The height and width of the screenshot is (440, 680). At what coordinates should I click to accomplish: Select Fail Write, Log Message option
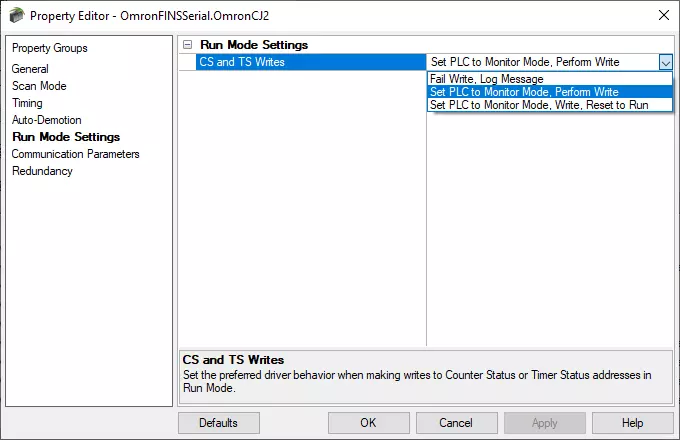tap(549, 79)
